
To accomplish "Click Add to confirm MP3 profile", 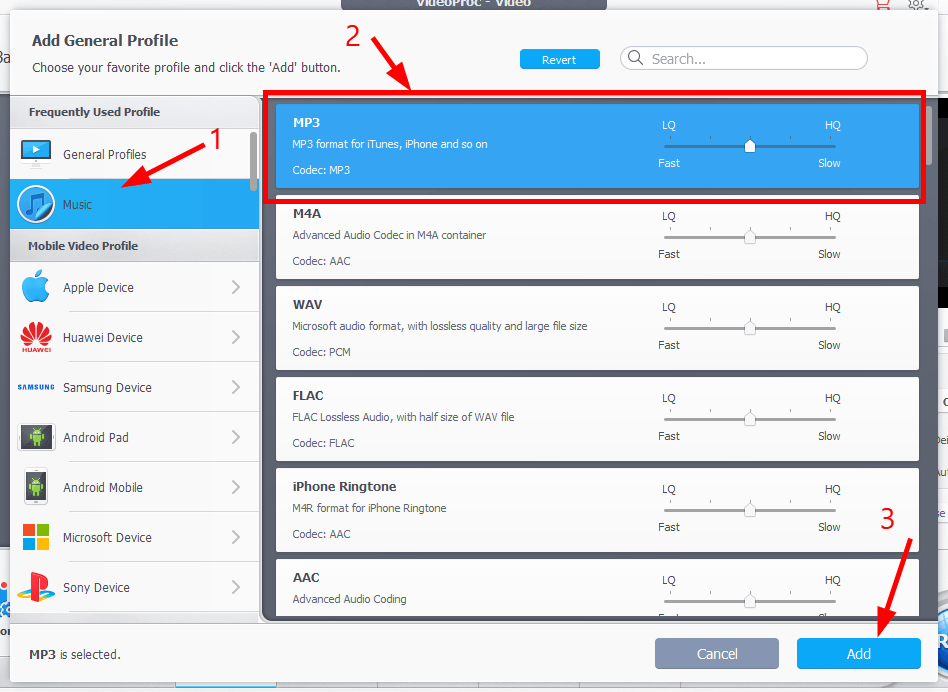I will 858,653.
